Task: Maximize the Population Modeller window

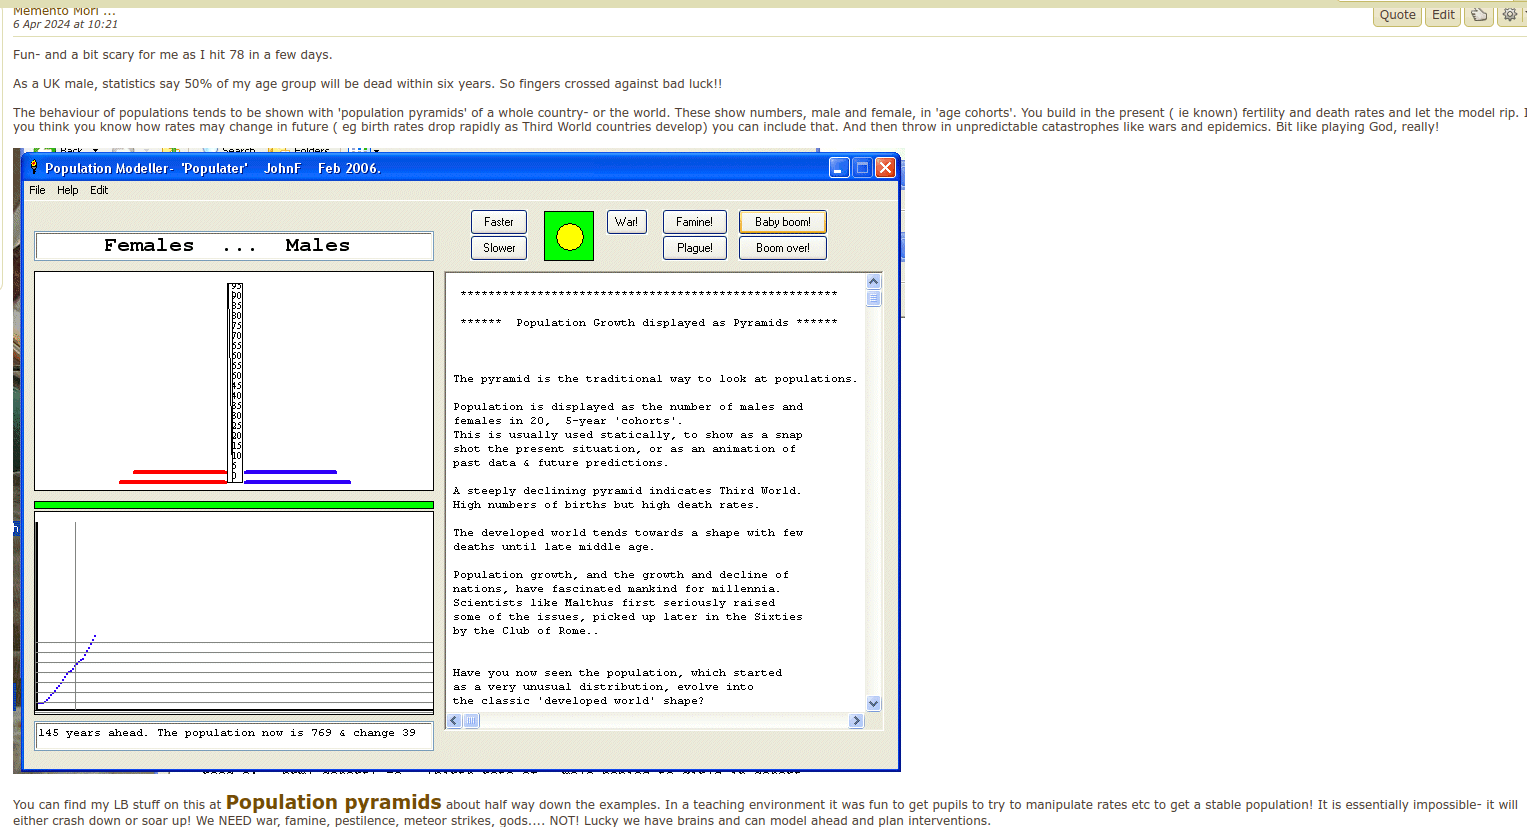Action: pos(862,168)
